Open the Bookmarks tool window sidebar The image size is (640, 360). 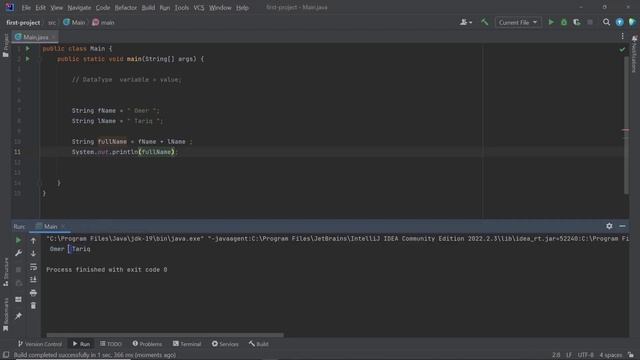point(6,314)
